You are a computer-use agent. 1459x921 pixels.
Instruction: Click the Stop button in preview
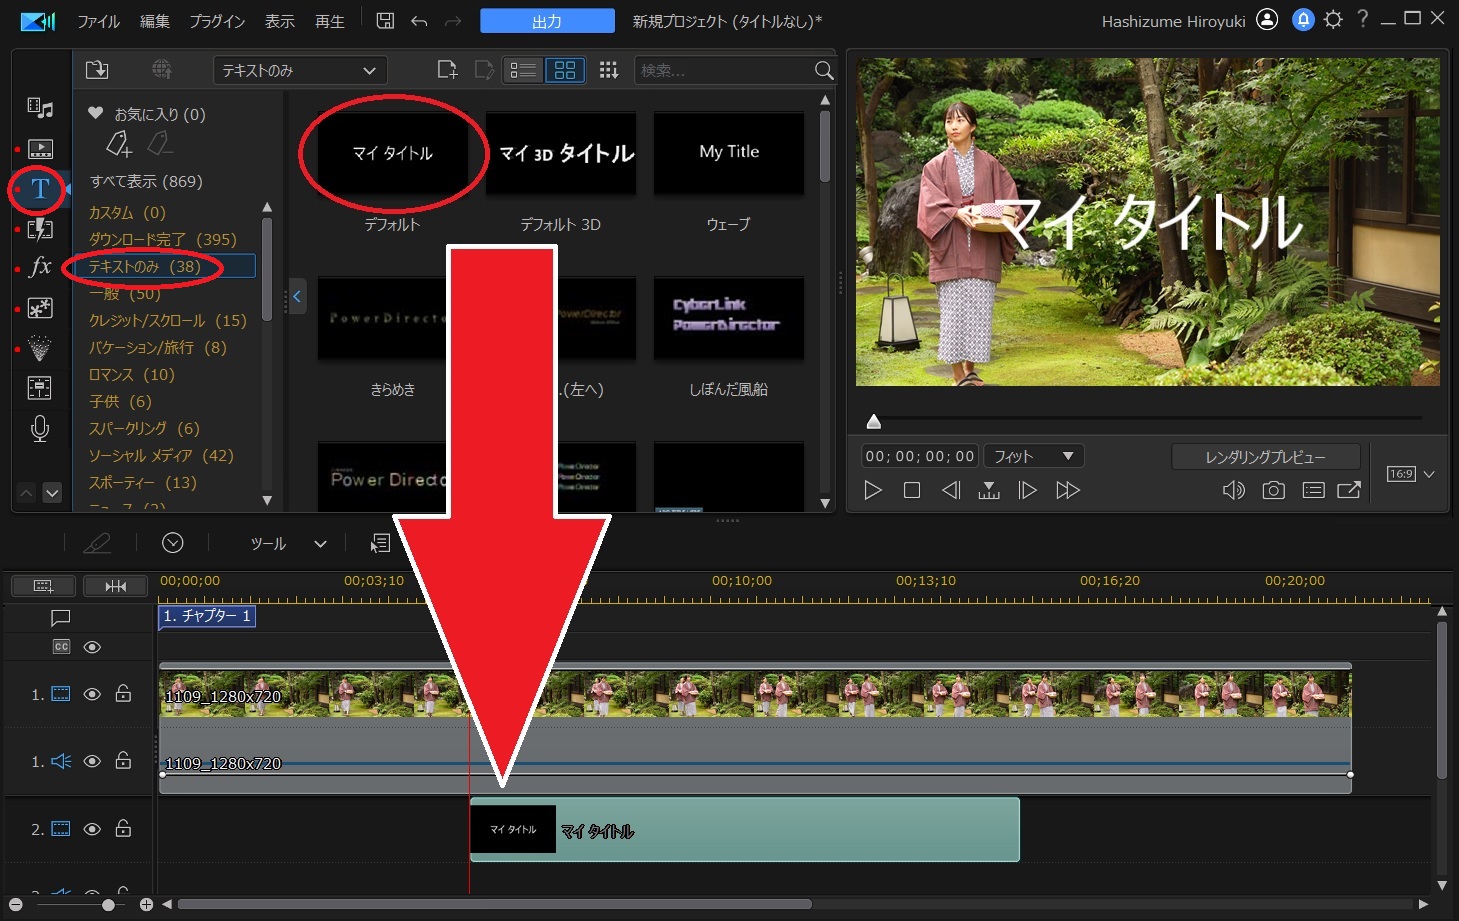(911, 490)
